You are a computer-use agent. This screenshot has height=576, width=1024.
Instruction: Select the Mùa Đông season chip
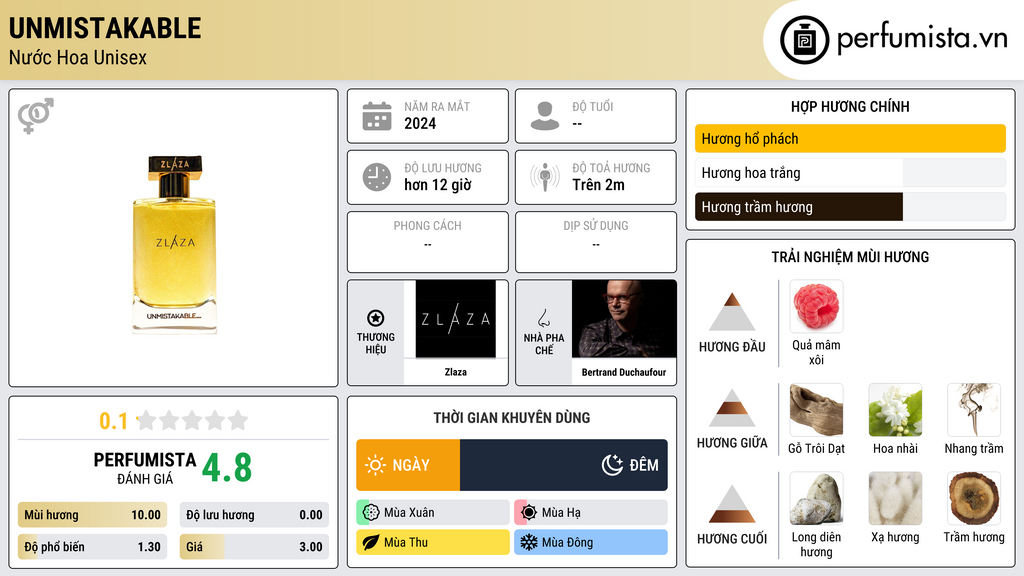coord(591,542)
